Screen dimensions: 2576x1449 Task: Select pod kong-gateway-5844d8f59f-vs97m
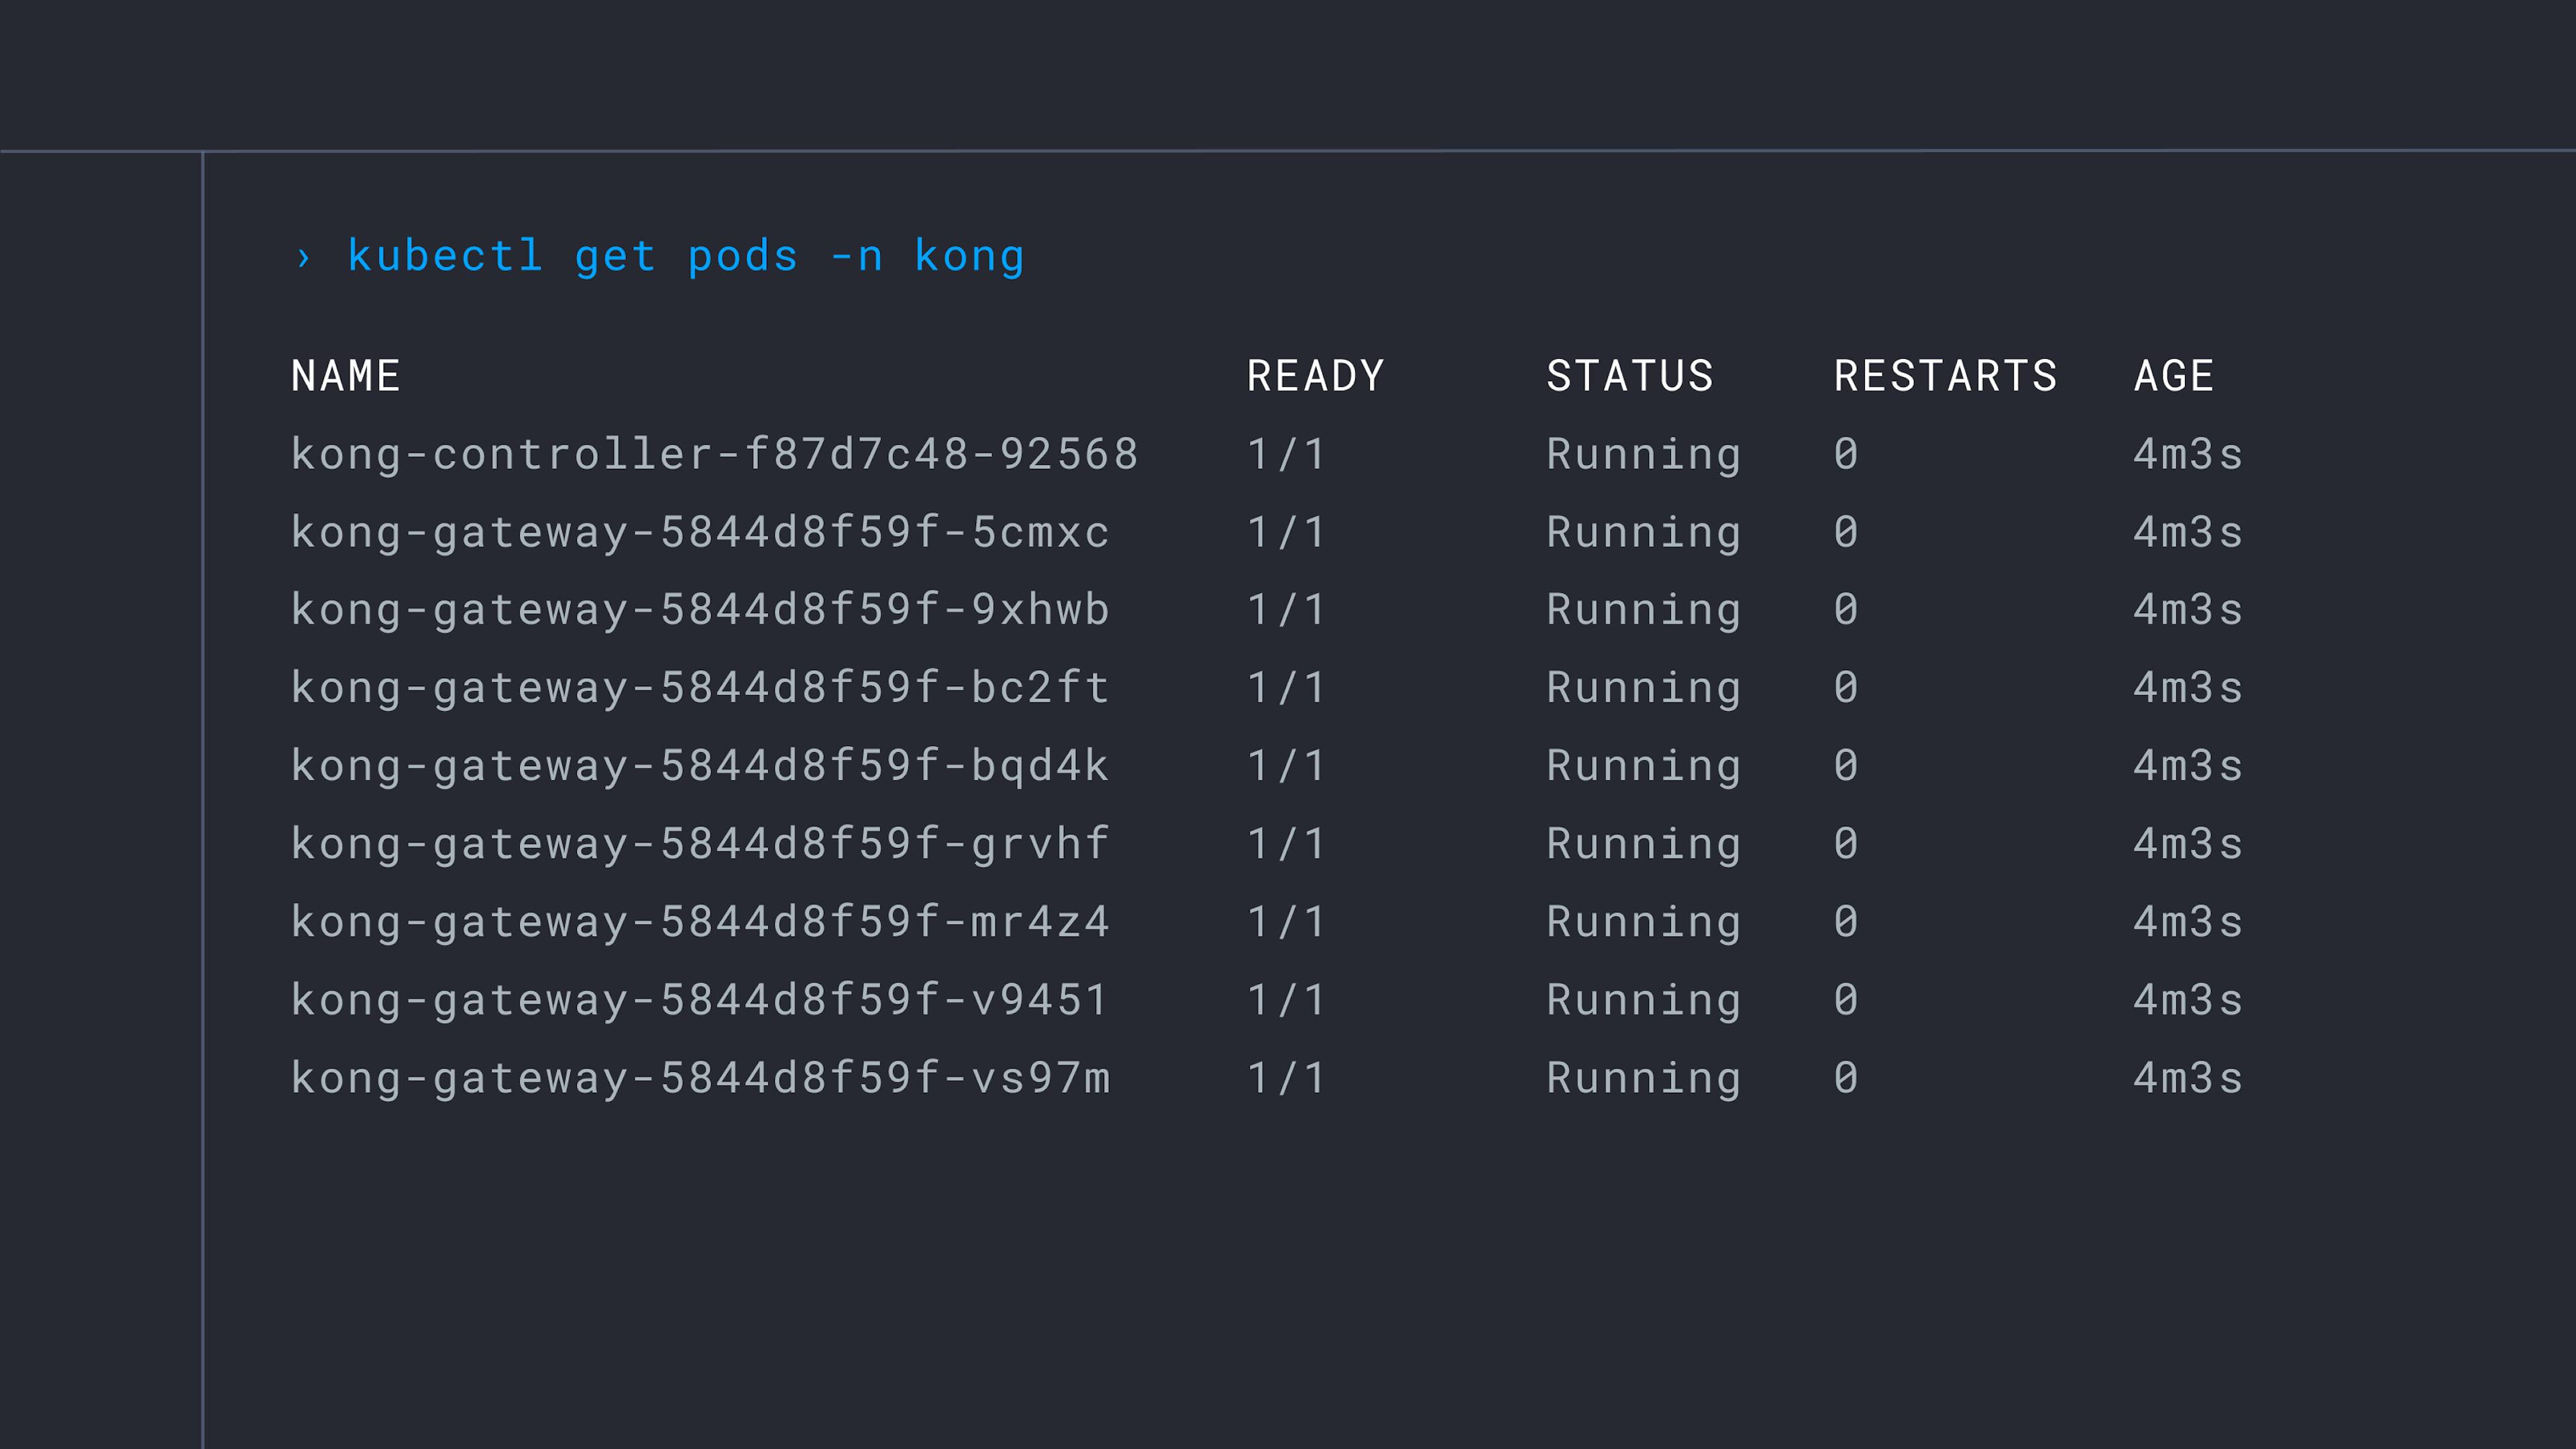point(700,1078)
